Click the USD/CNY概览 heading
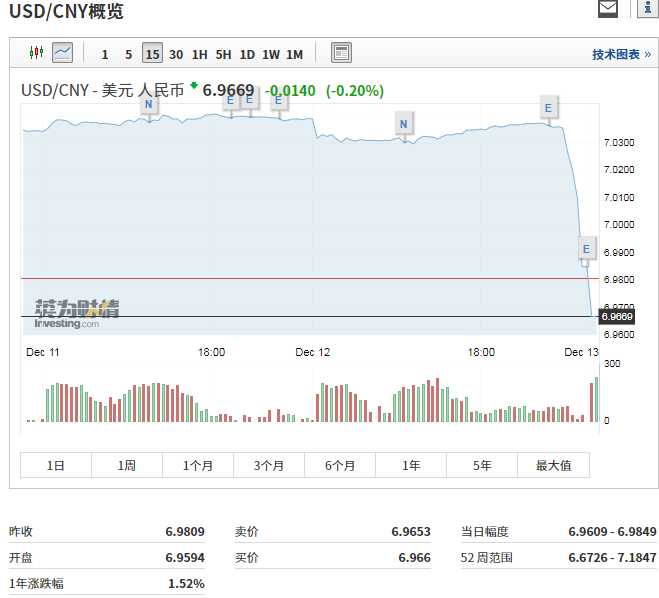This screenshot has width=659, height=598. [67, 12]
